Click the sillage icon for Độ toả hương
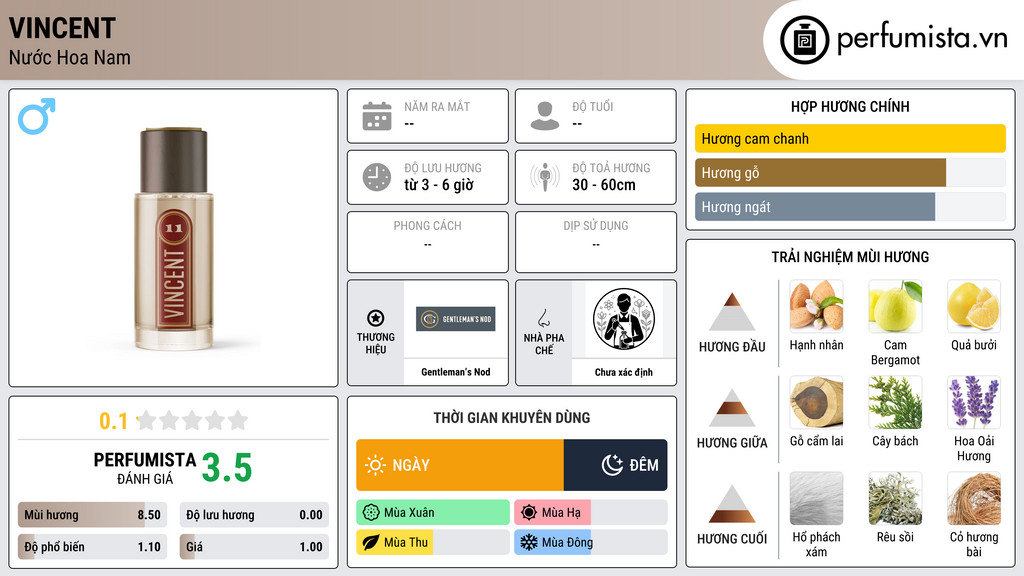The width and height of the screenshot is (1024, 576). [x=545, y=177]
